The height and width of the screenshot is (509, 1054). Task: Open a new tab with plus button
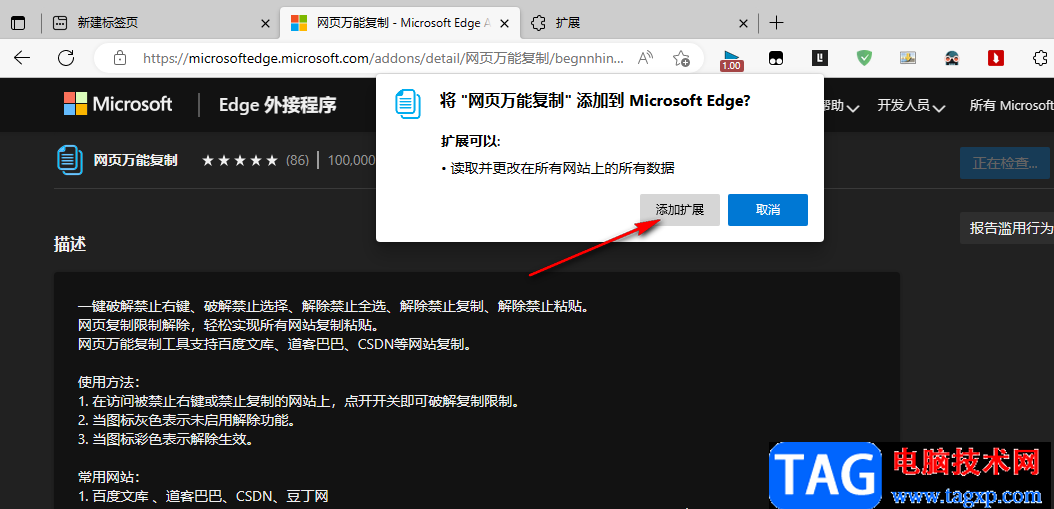[776, 23]
